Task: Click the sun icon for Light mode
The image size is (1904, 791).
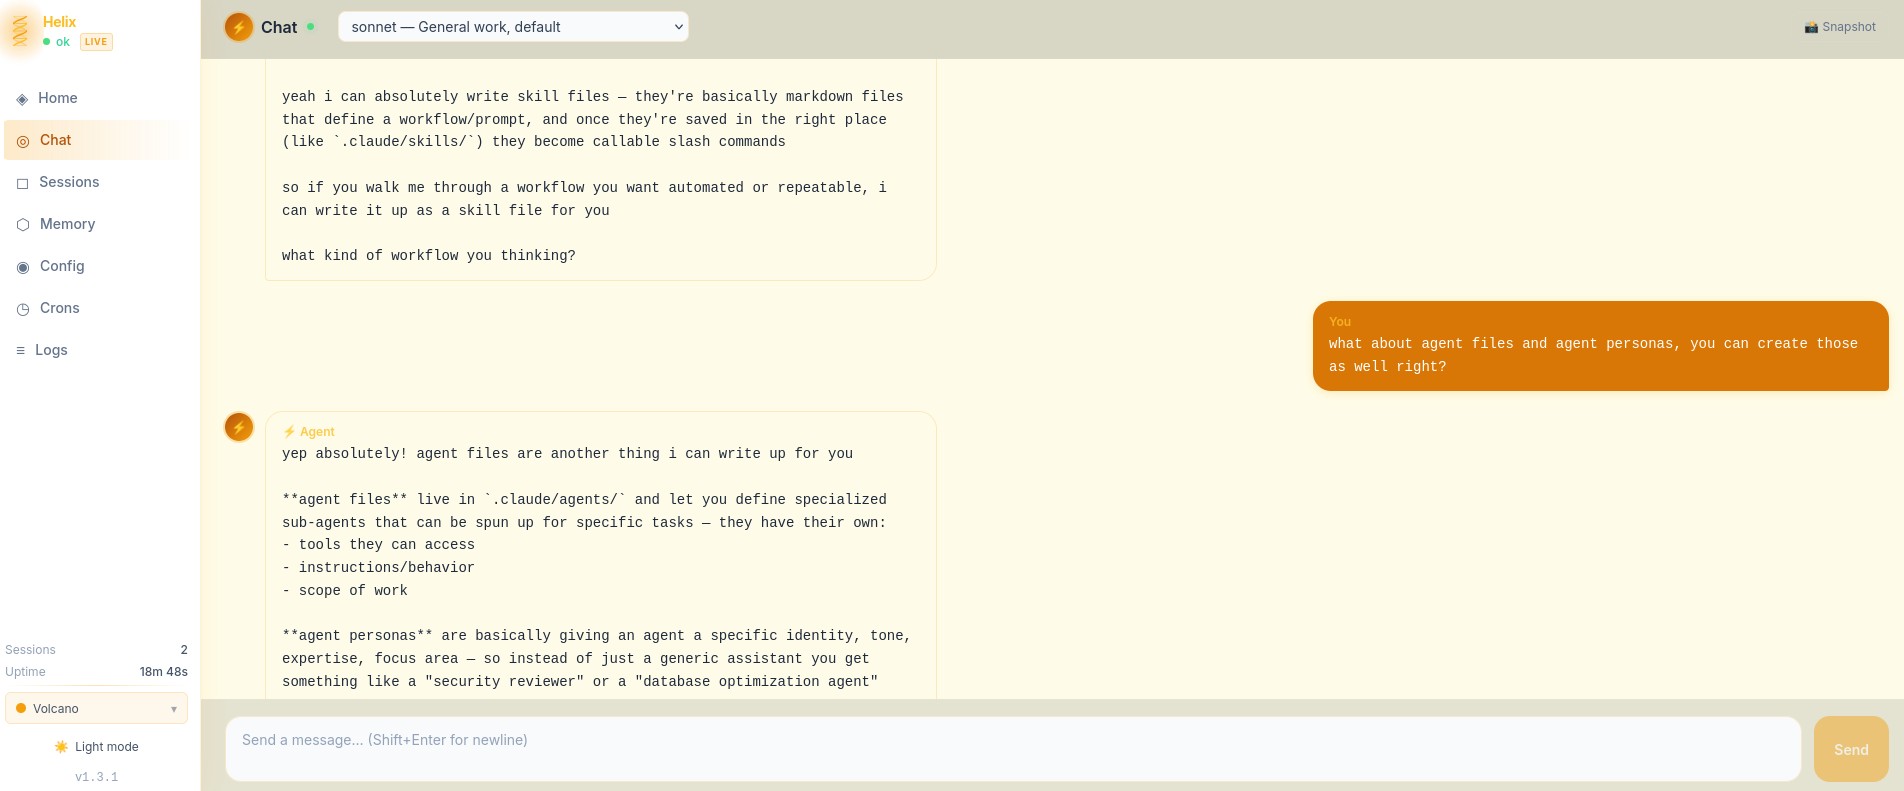Action: [x=62, y=747]
